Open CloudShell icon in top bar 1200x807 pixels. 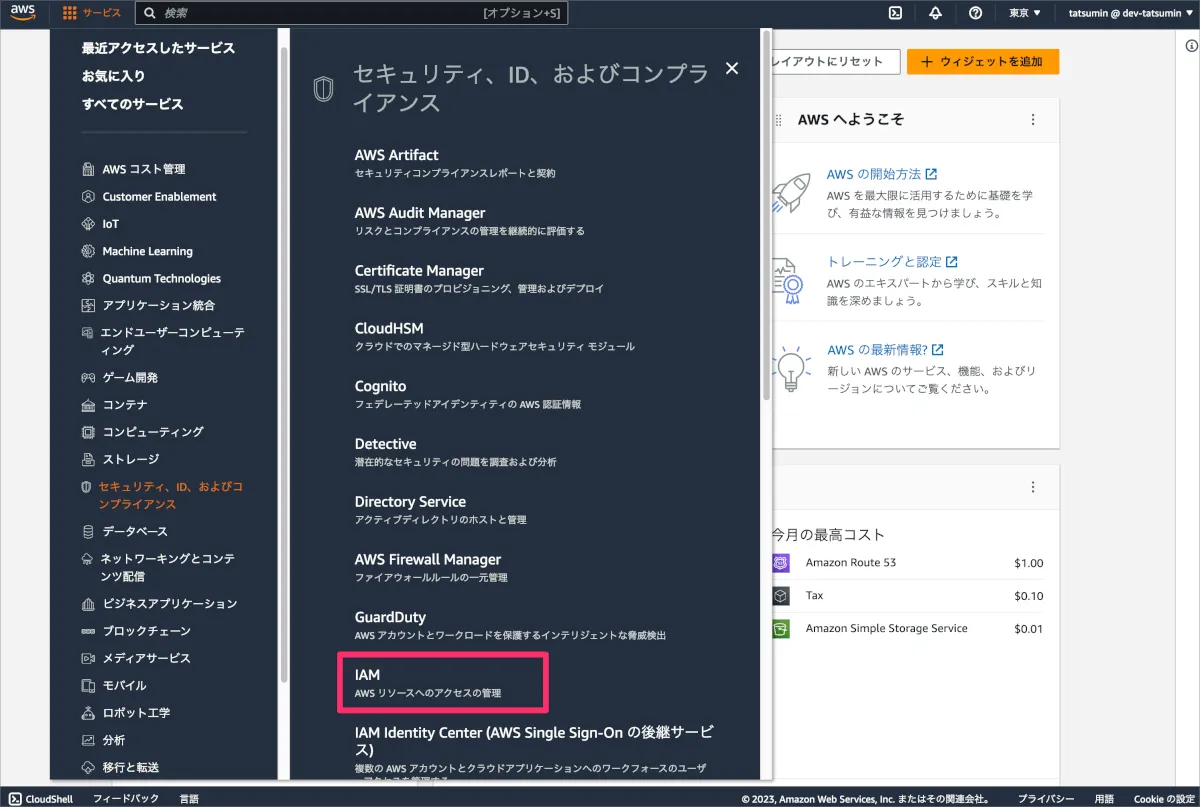896,13
